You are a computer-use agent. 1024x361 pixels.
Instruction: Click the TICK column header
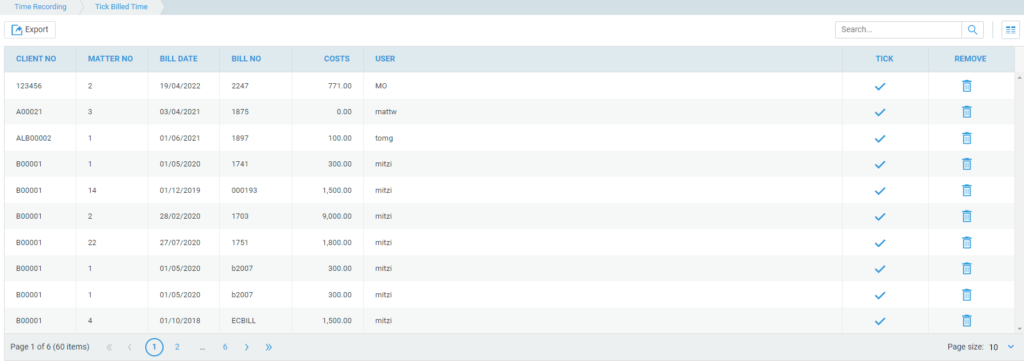884,59
